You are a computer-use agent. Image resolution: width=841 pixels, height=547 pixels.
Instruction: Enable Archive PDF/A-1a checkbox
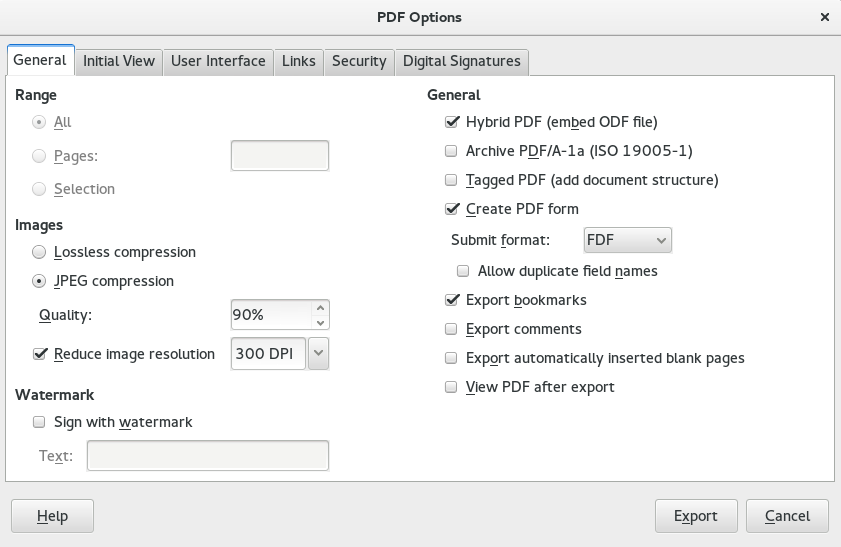tap(451, 152)
